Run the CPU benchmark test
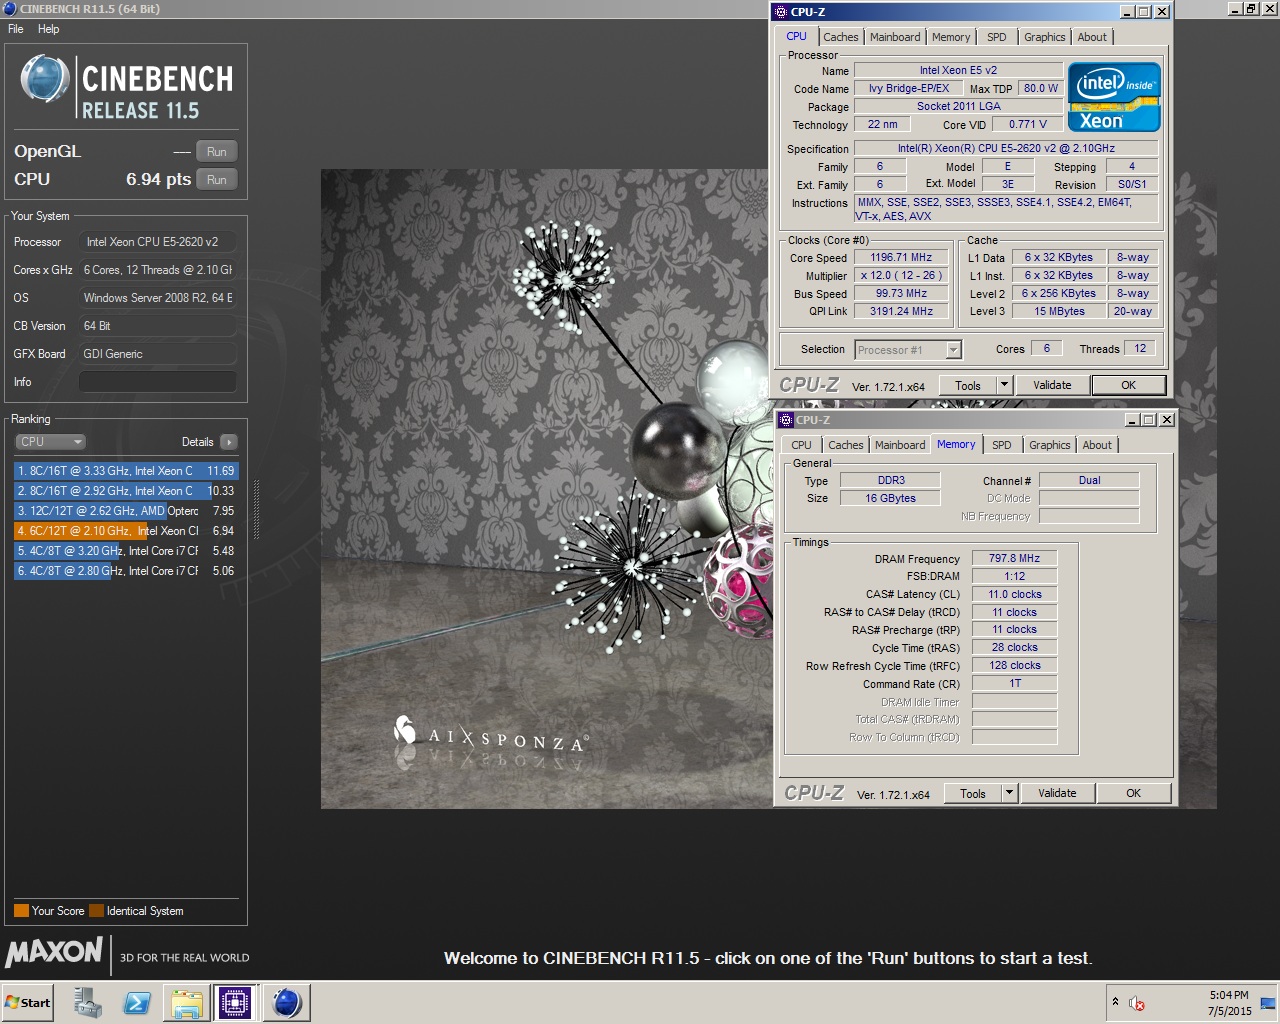Image resolution: width=1280 pixels, height=1024 pixels. coord(217,180)
